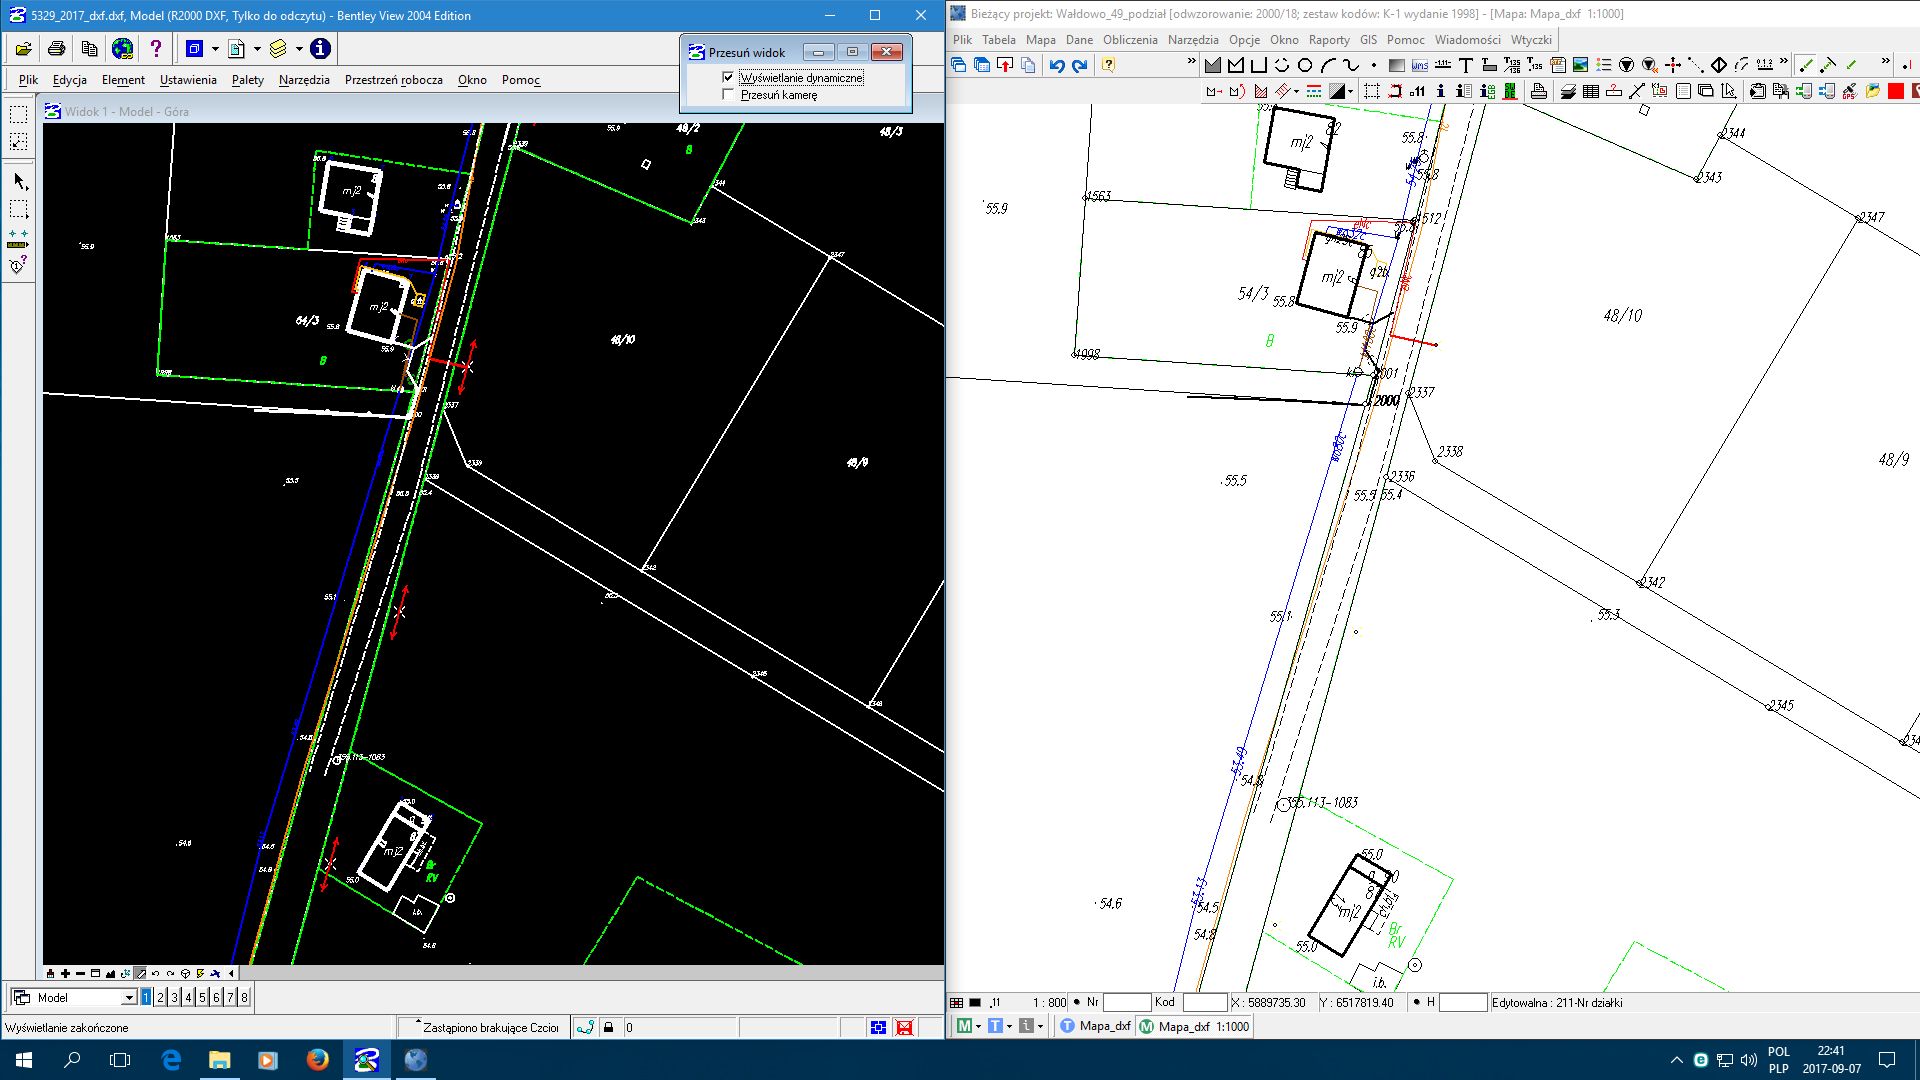1920x1080 pixels.
Task: Select the text T tool in map toolbar
Action: [x=1465, y=65]
